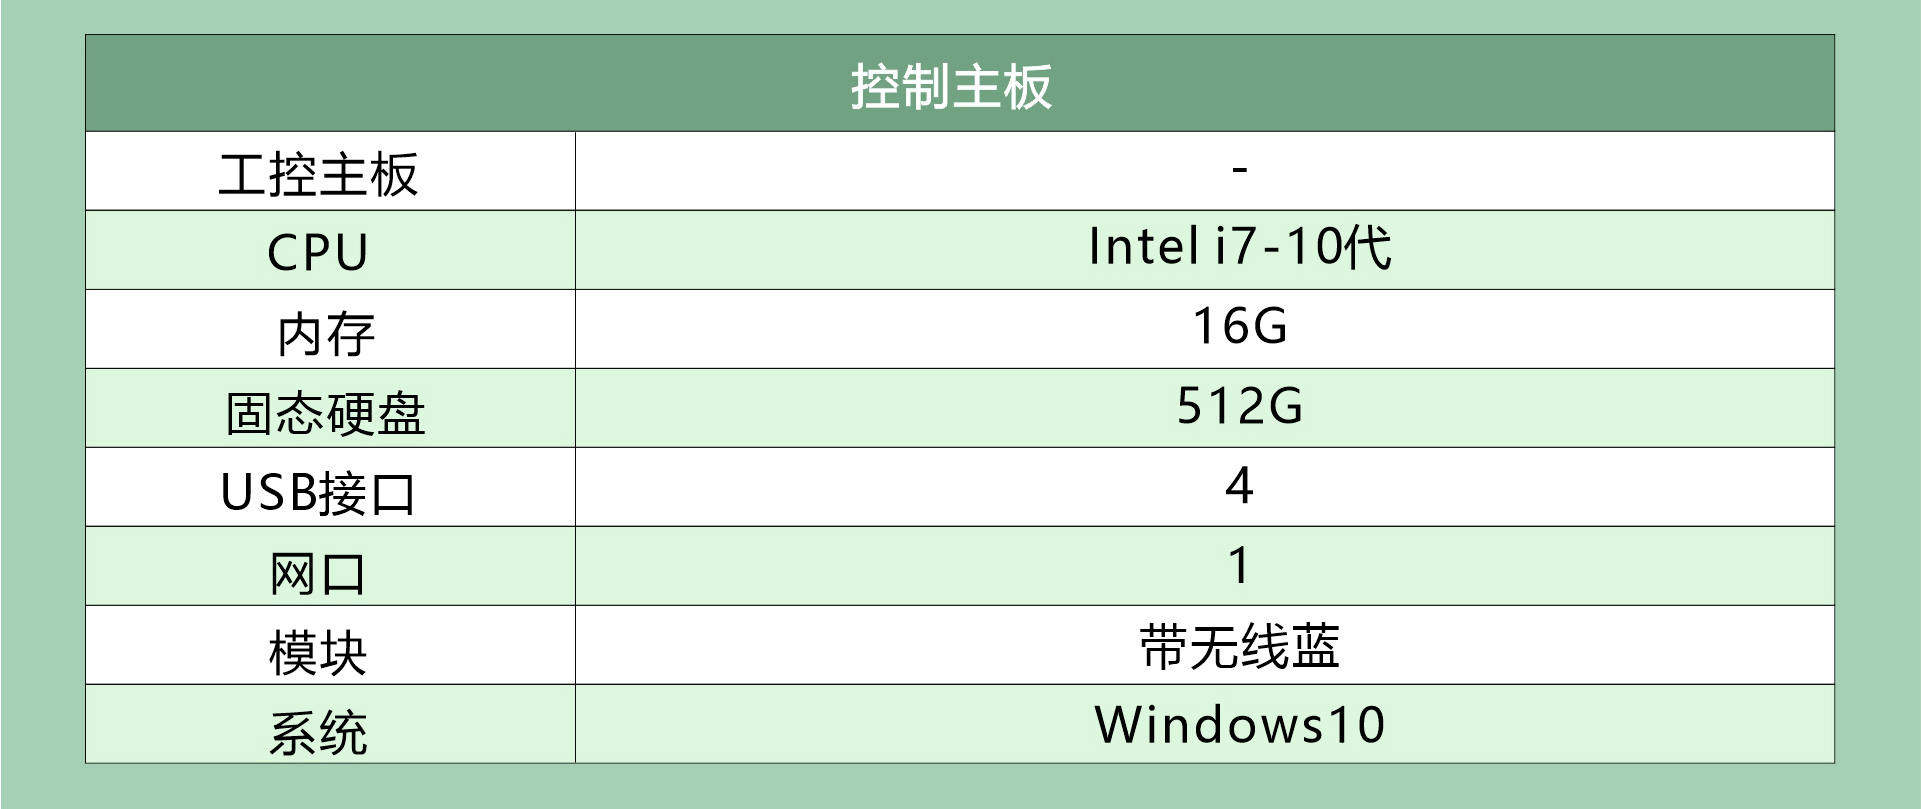This screenshot has width=1921, height=809.
Task: Click the 512G storage value
Action: [1239, 406]
